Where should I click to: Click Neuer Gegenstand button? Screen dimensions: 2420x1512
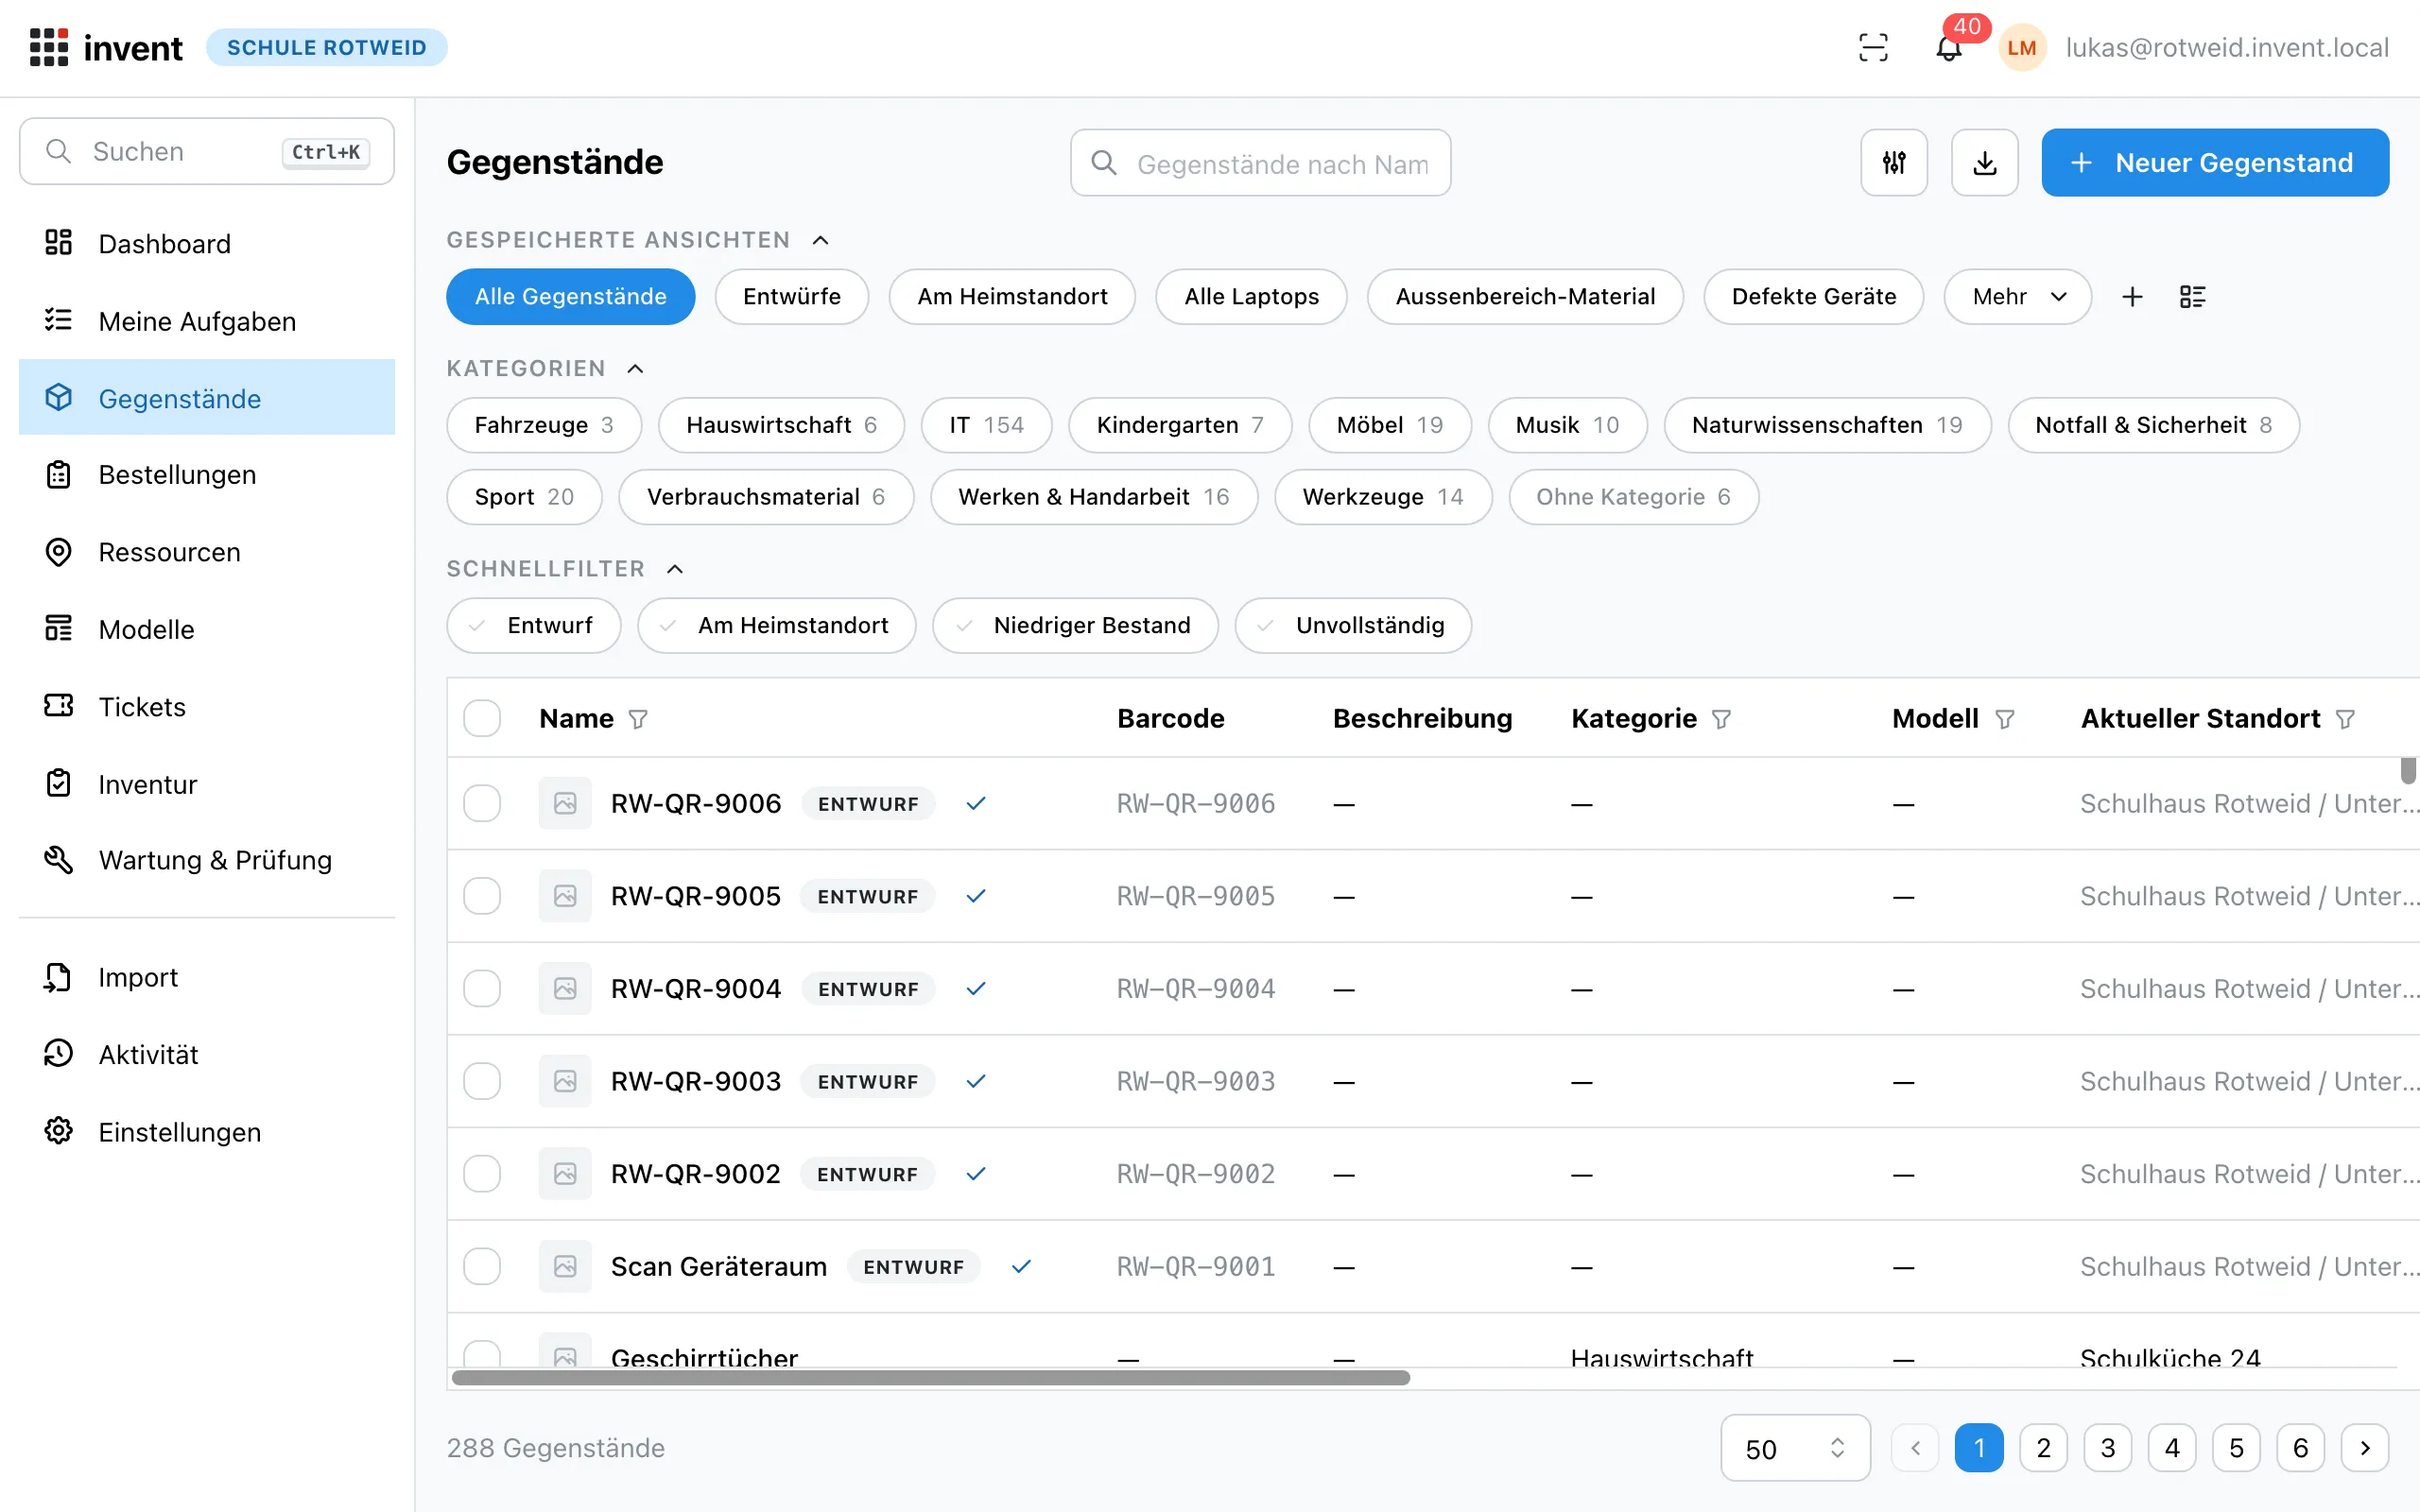click(2215, 162)
